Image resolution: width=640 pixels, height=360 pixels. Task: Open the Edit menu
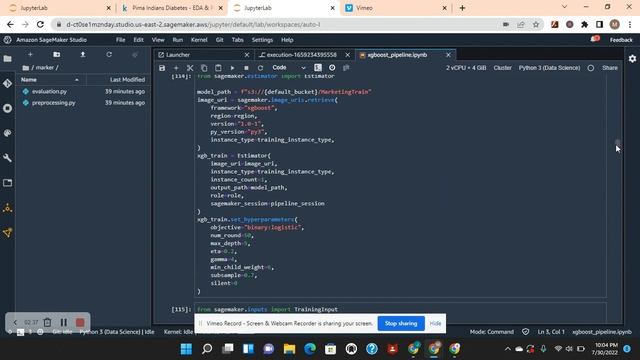click(x=138, y=40)
